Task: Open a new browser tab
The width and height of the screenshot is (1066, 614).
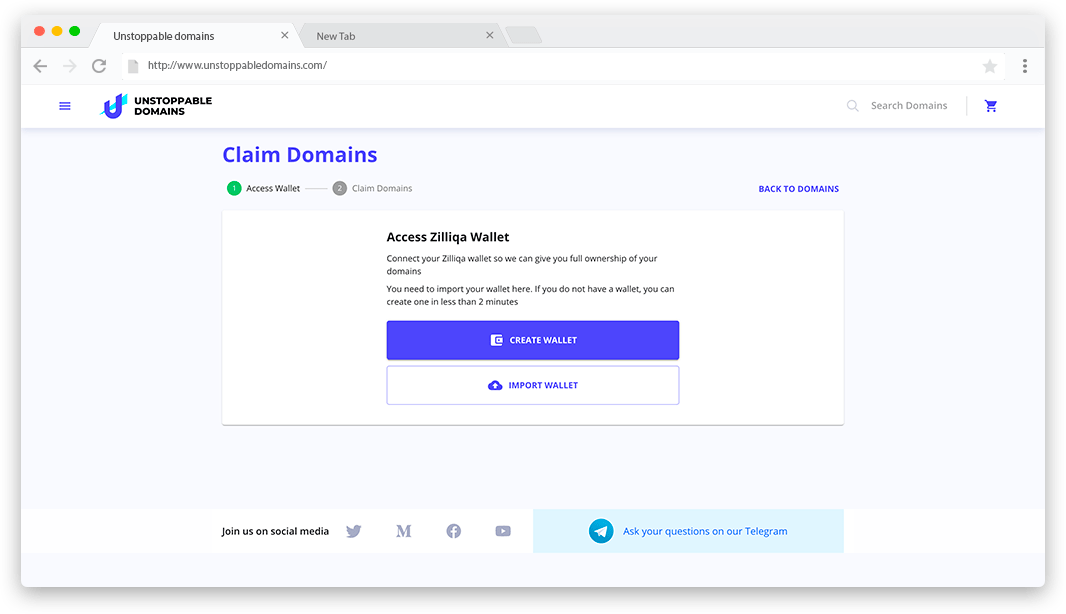Action: (523, 35)
